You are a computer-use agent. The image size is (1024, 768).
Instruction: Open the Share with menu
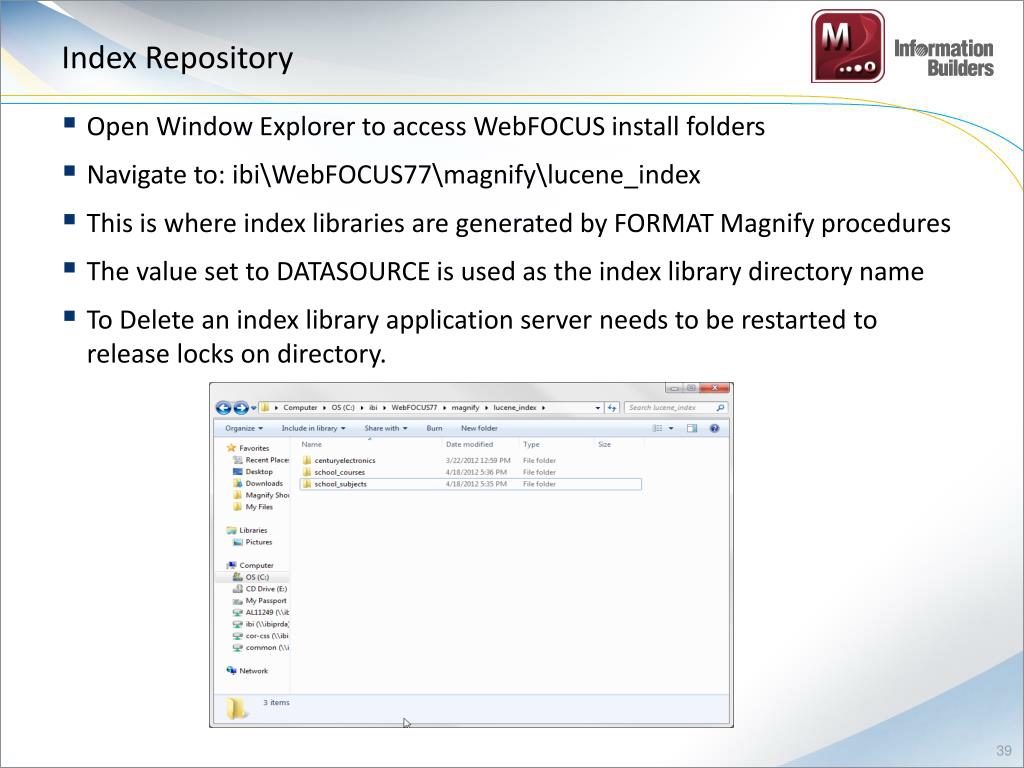click(x=385, y=428)
